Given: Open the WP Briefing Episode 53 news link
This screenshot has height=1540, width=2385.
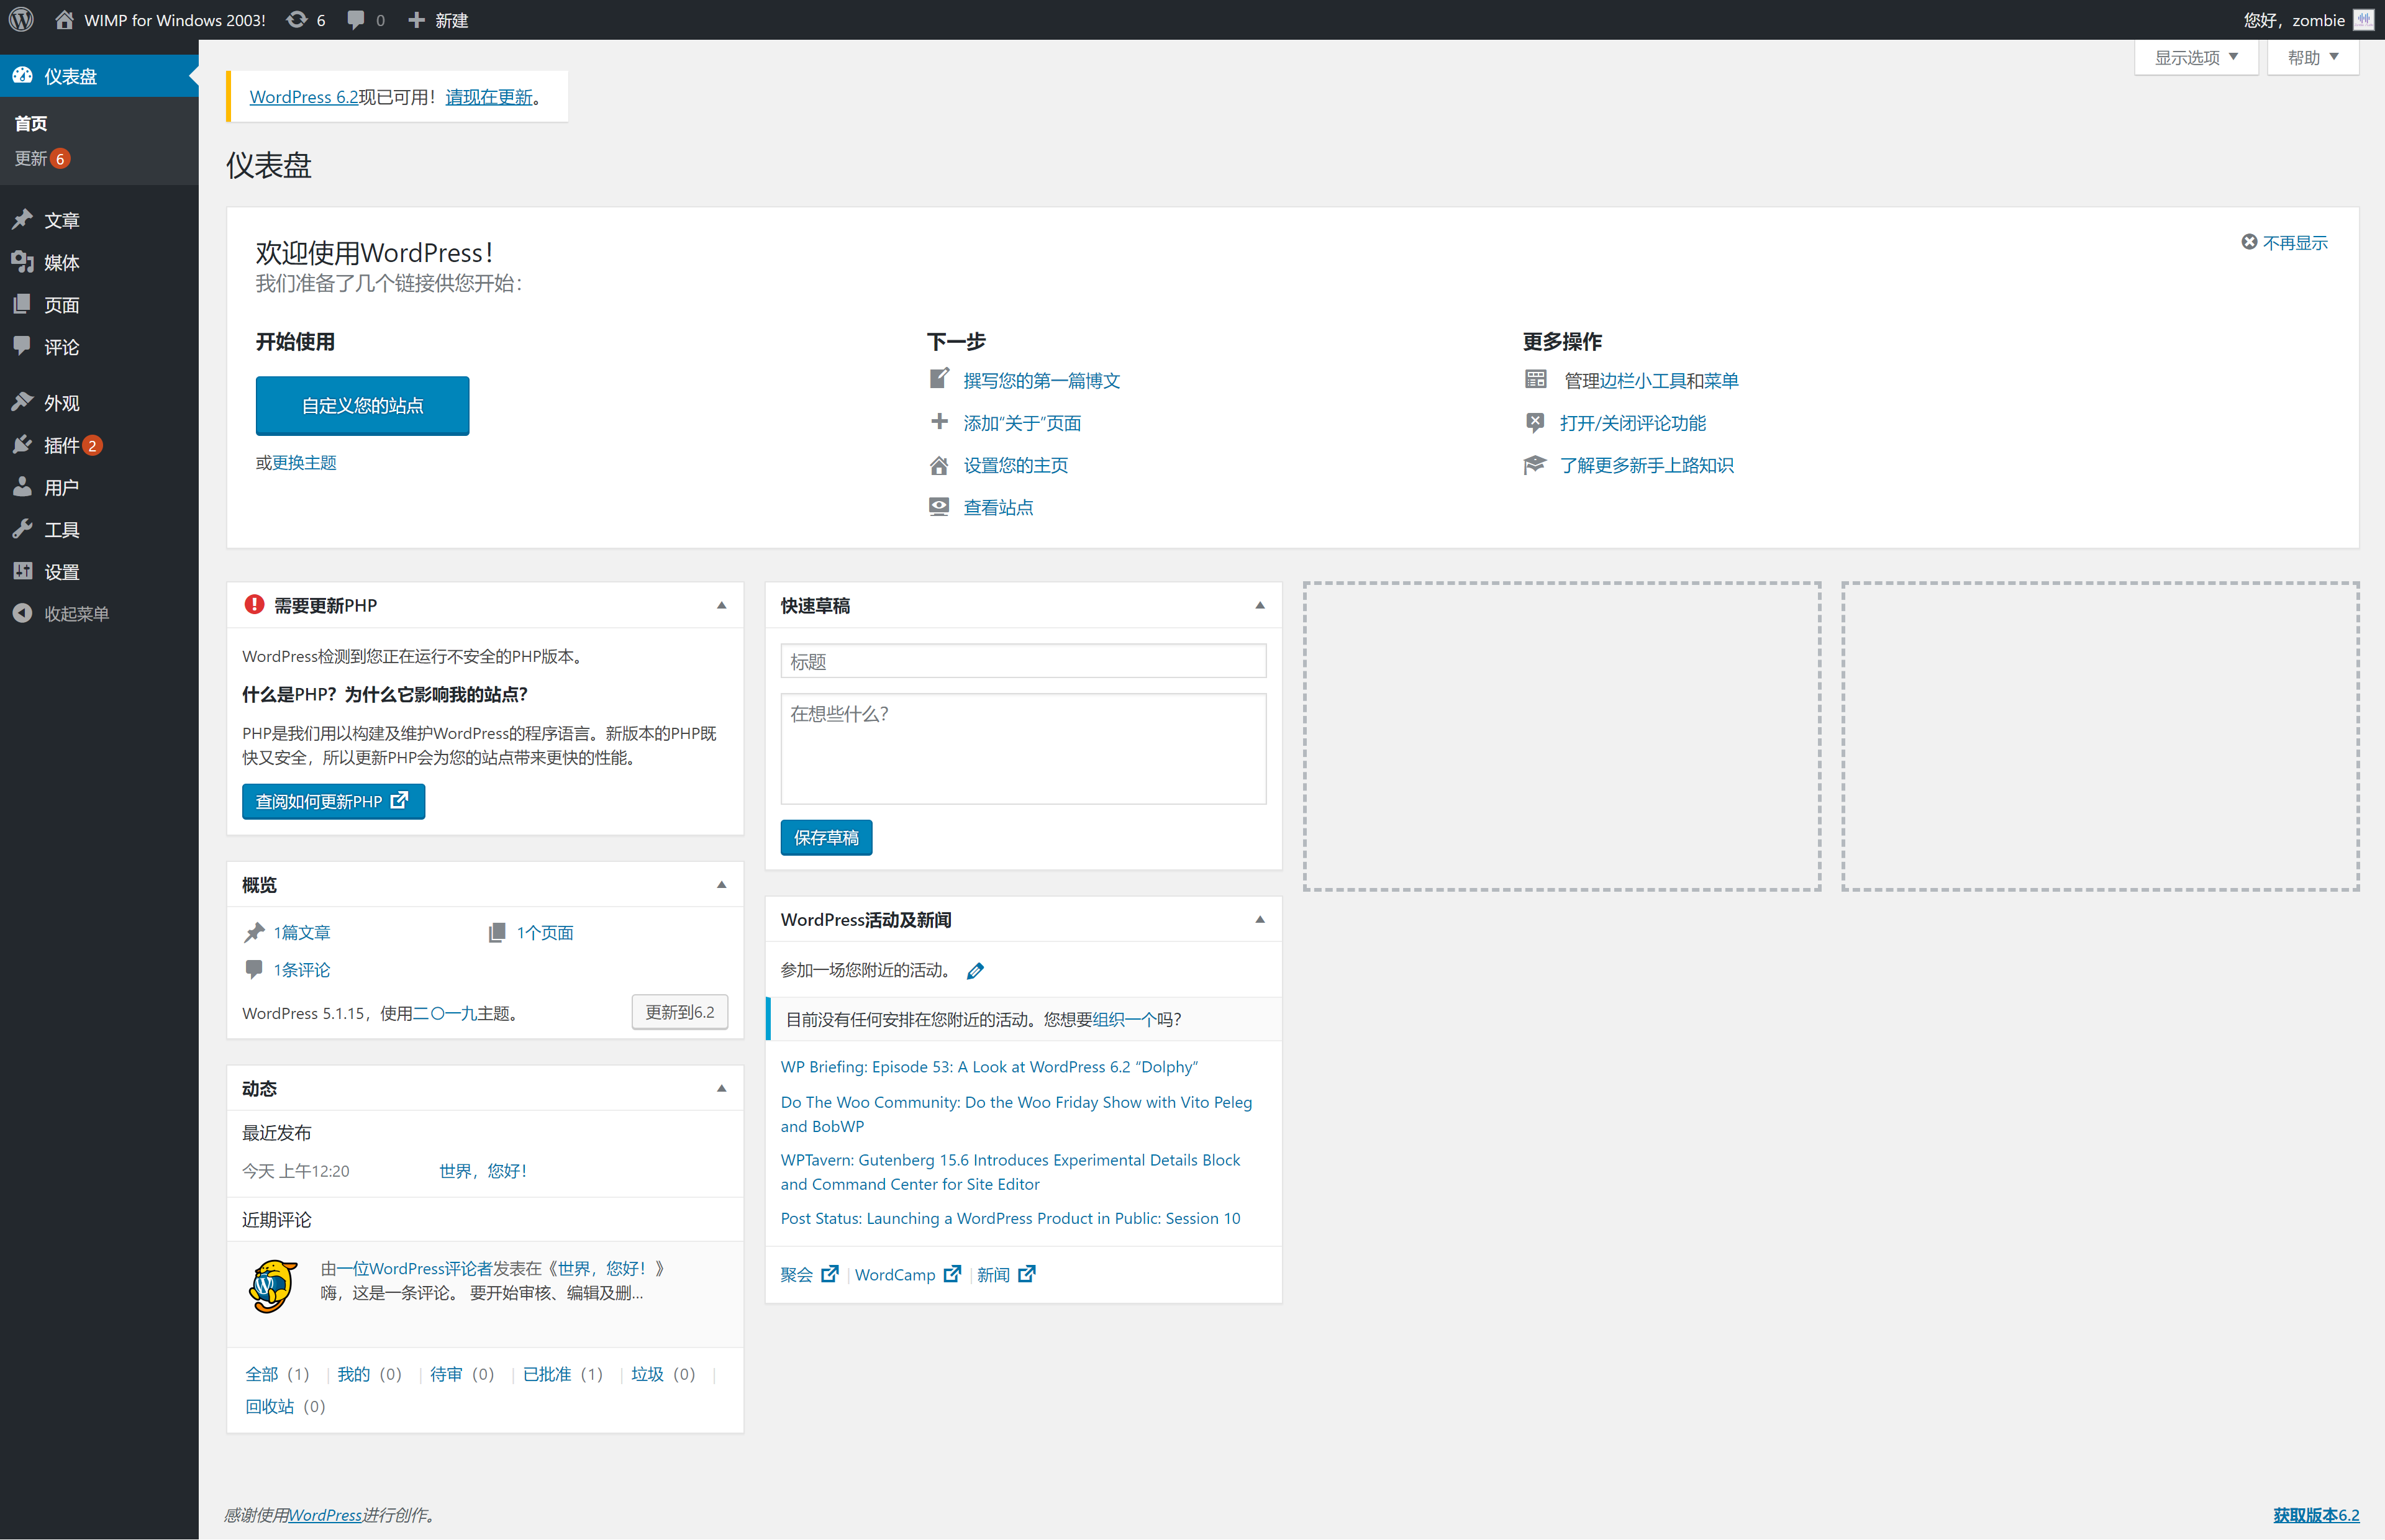Looking at the screenshot, I should (x=989, y=1067).
